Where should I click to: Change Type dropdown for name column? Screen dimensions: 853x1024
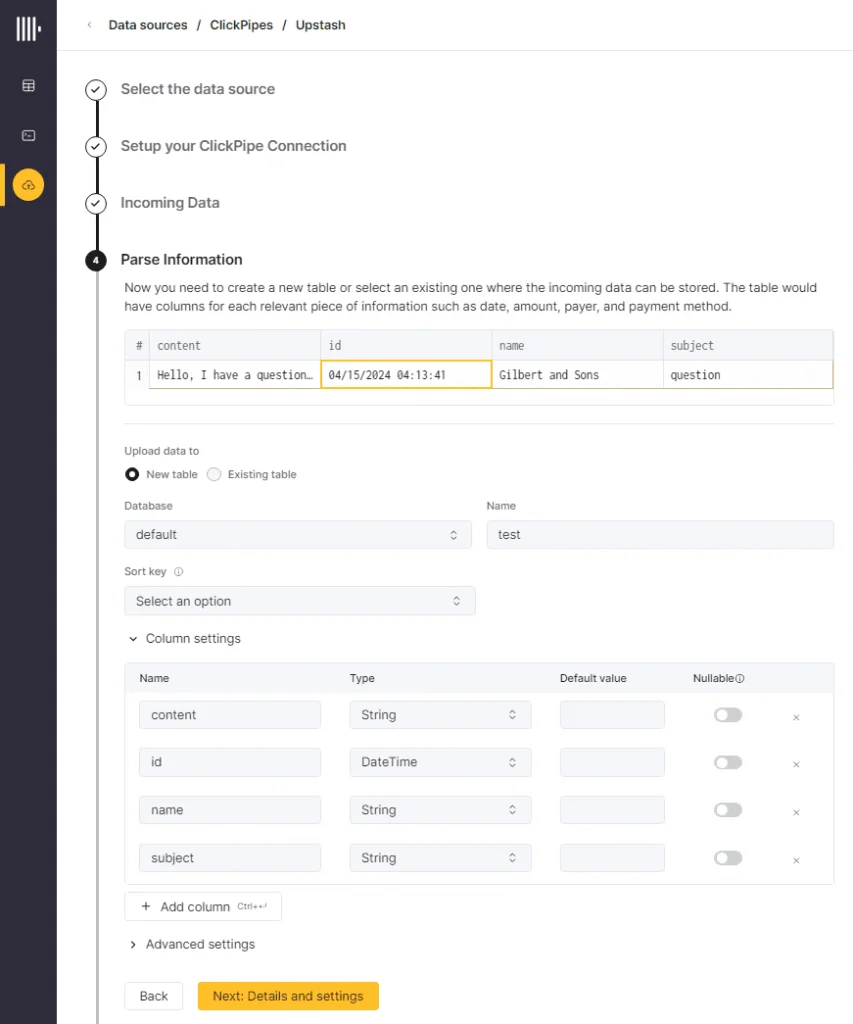click(440, 810)
